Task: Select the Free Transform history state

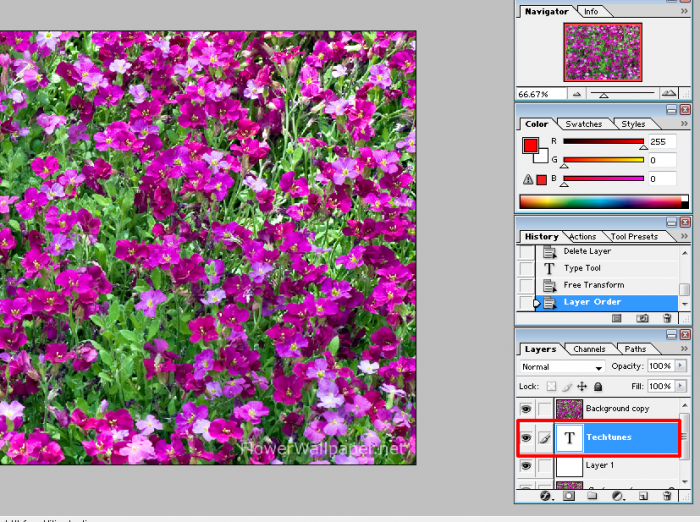Action: (593, 285)
